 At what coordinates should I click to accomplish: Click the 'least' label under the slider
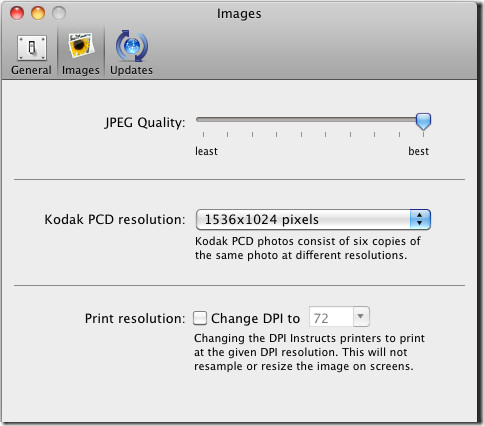pos(206,151)
